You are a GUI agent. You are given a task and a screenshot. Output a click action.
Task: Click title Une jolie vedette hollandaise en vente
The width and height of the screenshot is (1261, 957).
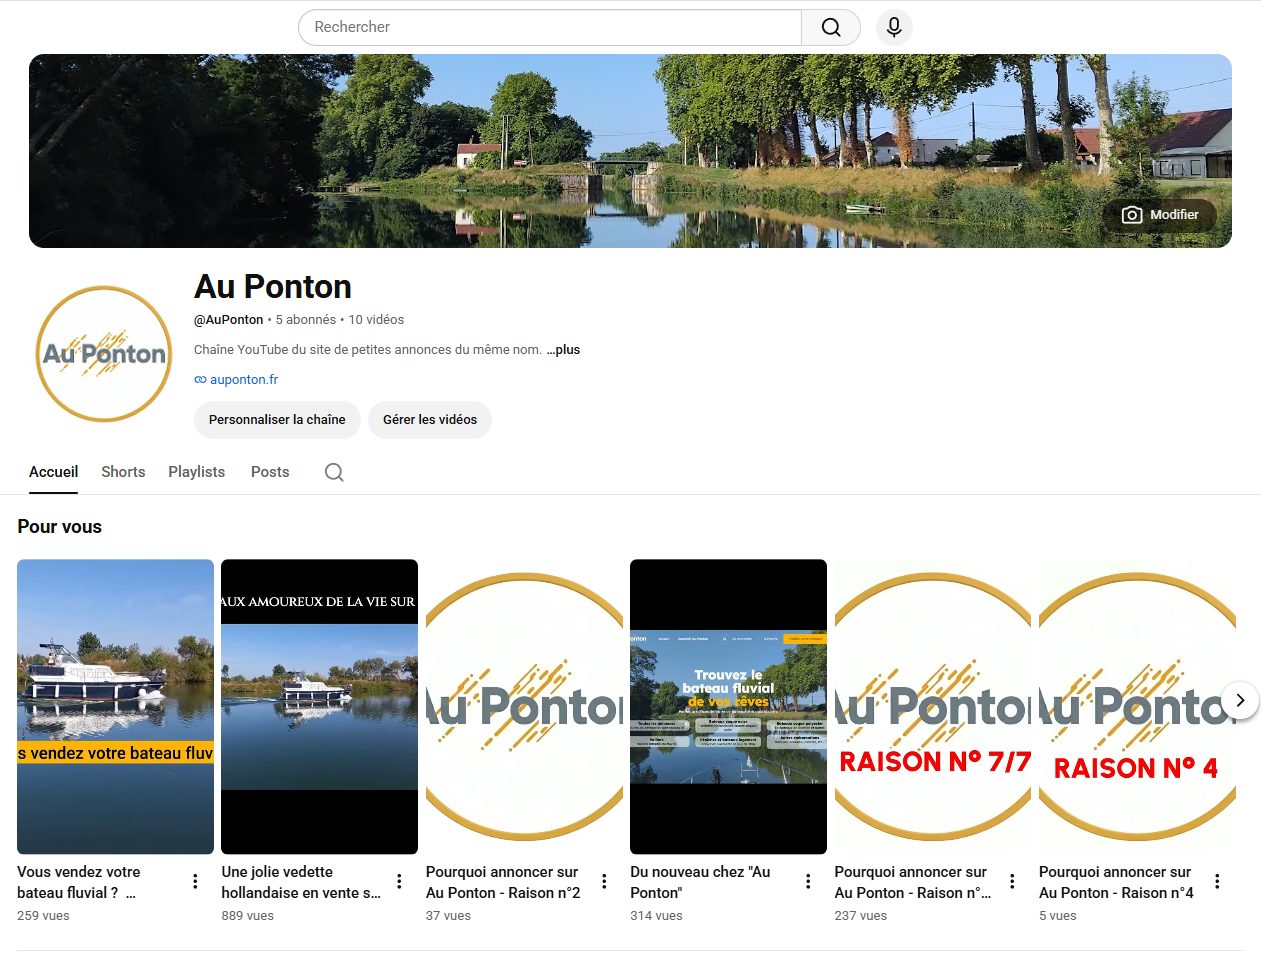301,882
